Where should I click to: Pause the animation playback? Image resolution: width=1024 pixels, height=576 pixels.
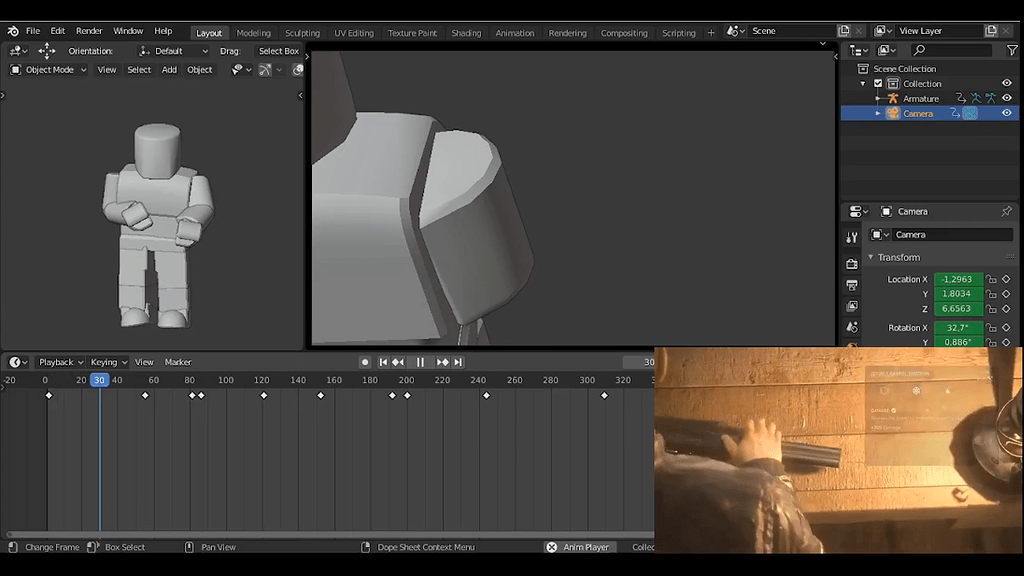click(x=420, y=362)
